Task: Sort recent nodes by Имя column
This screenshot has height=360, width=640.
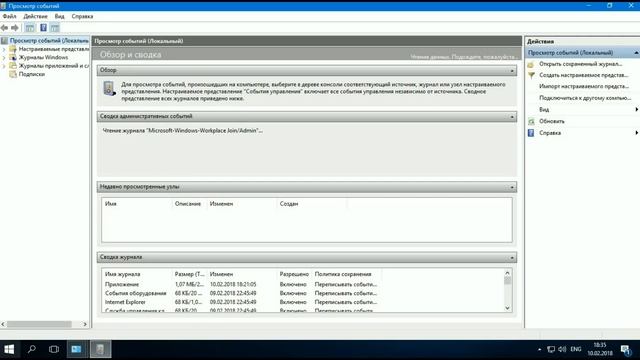Action: point(137,204)
